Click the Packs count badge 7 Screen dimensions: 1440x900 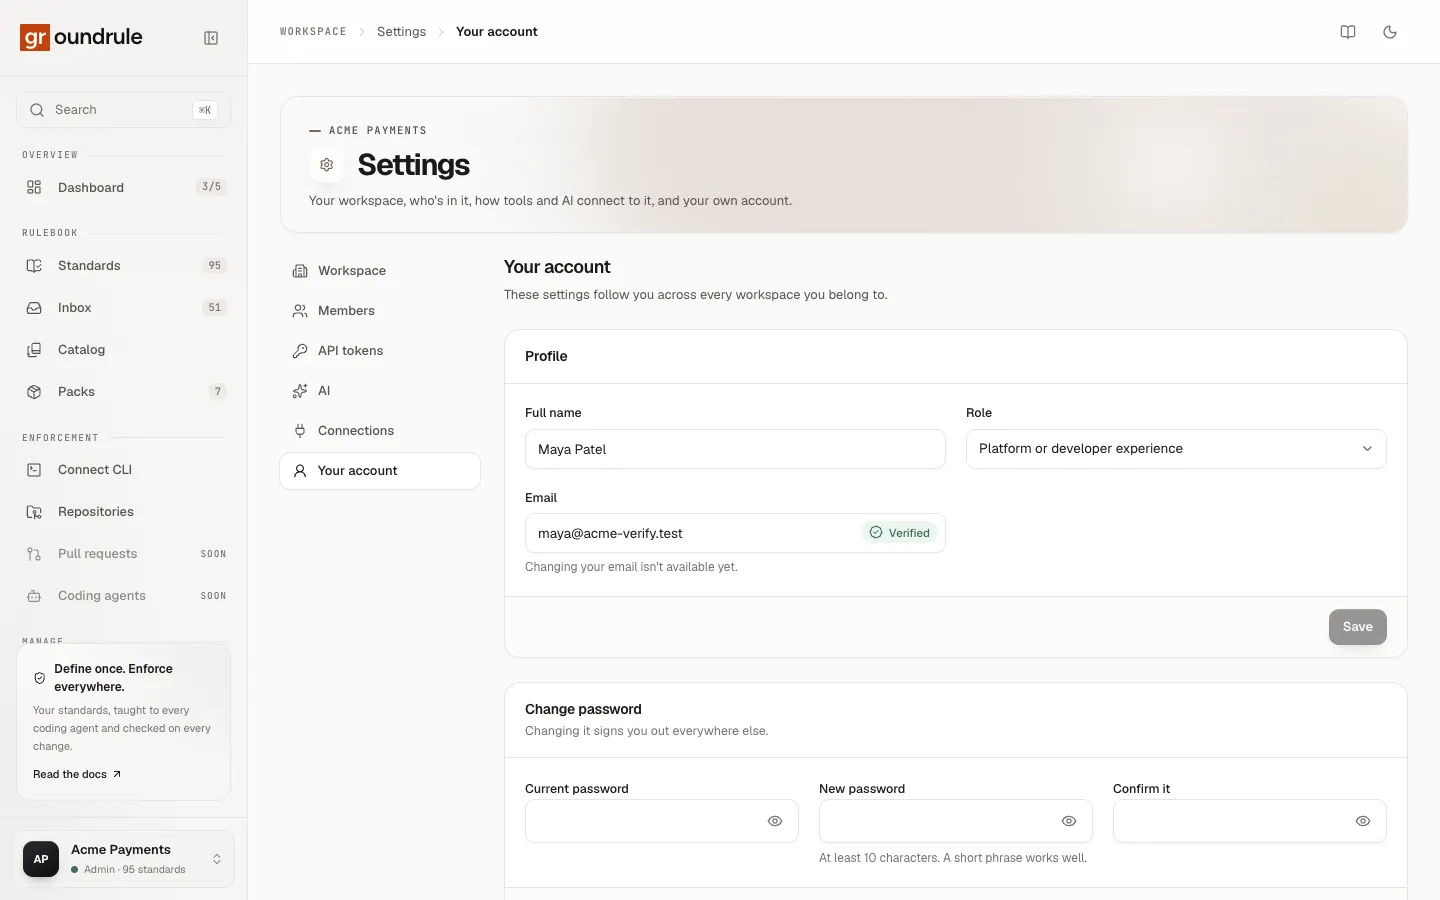click(217, 391)
